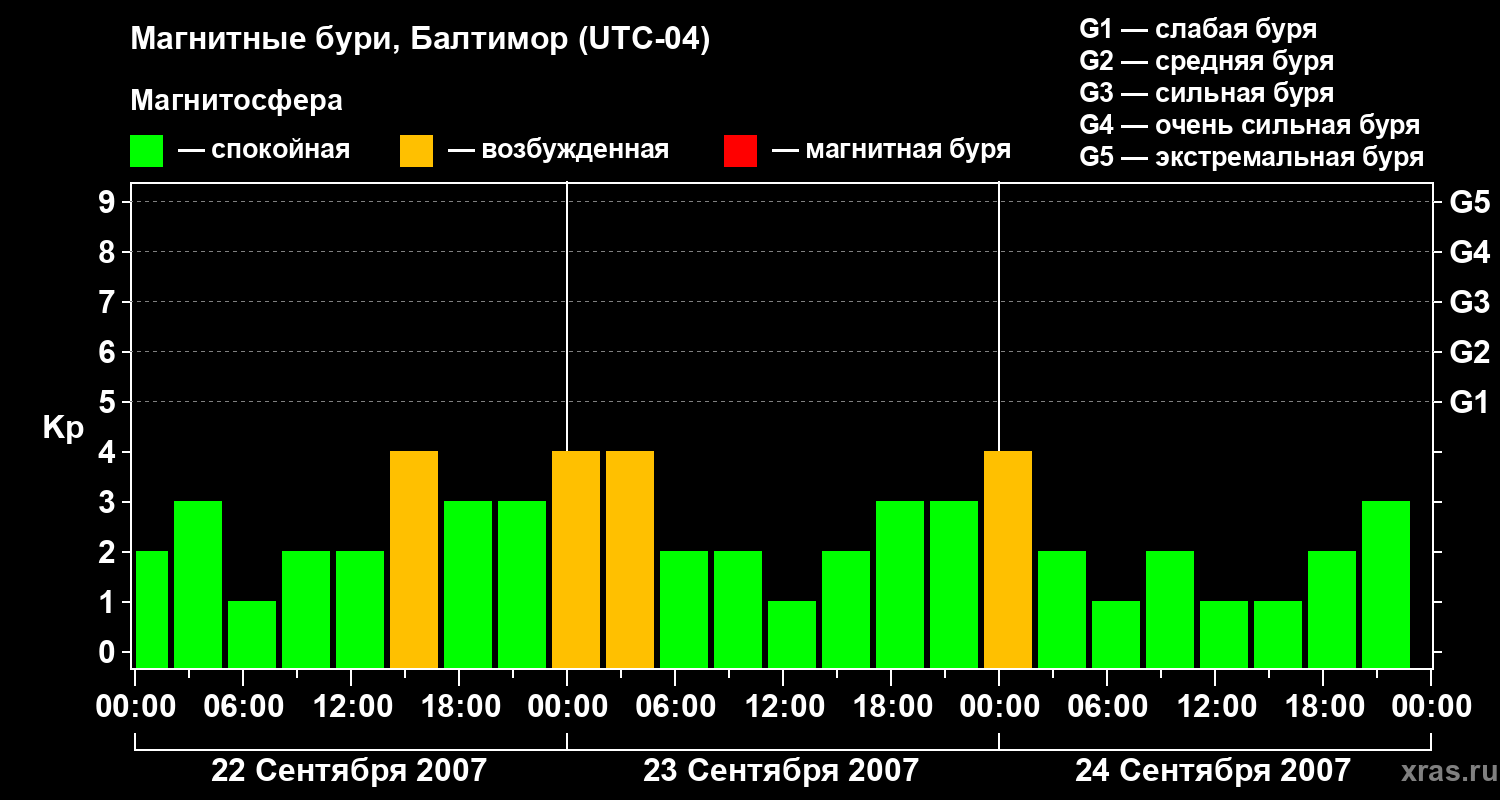1500x800 pixels.
Task: Click the last green 21:00–00:00 bar on 24 September
Action: 1386,584
